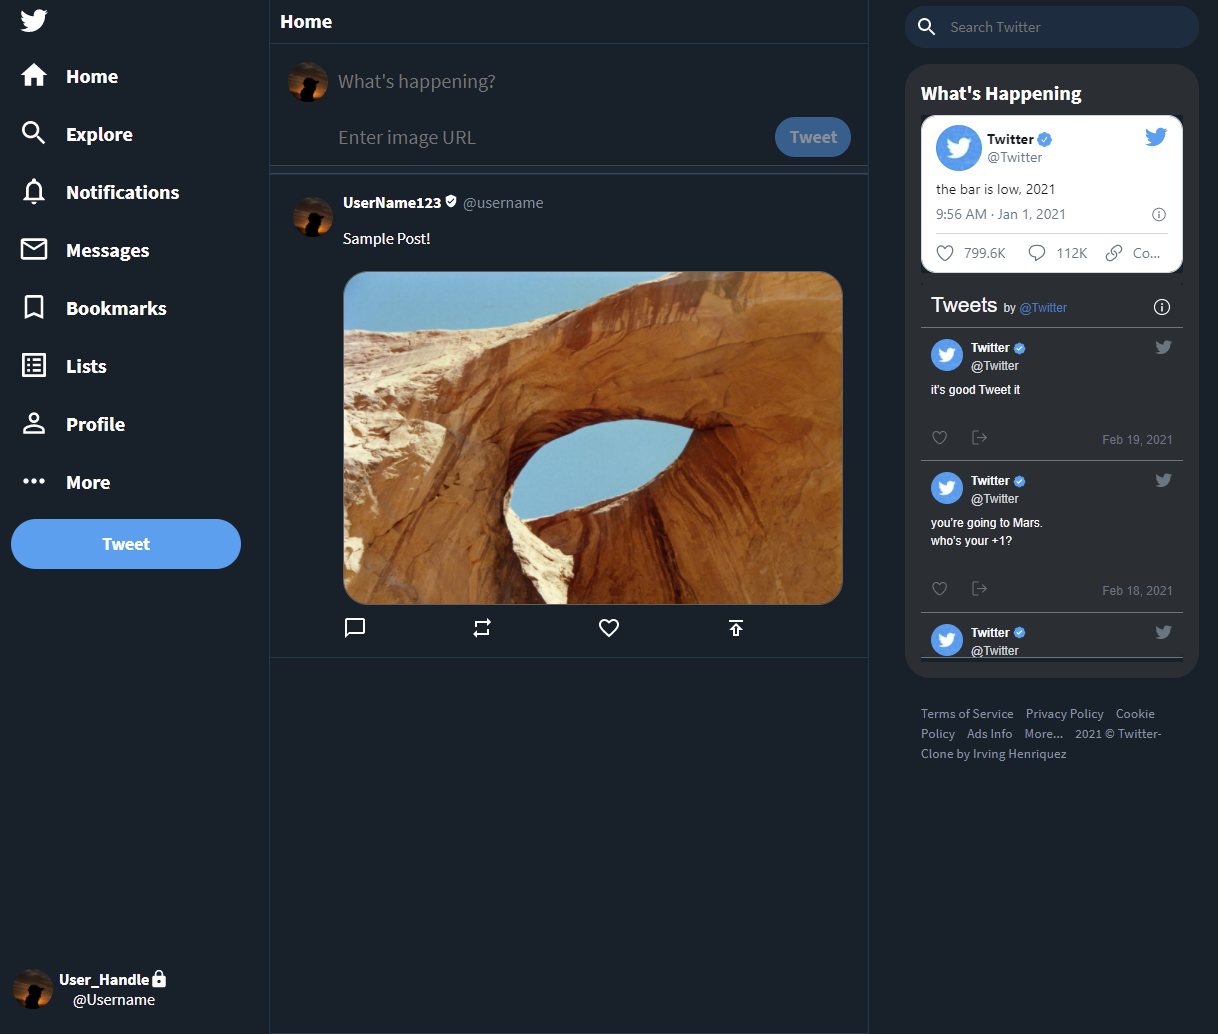Screen dimensions: 1218x1034
Task: Open the search magnifier icon
Action: pos(926,27)
